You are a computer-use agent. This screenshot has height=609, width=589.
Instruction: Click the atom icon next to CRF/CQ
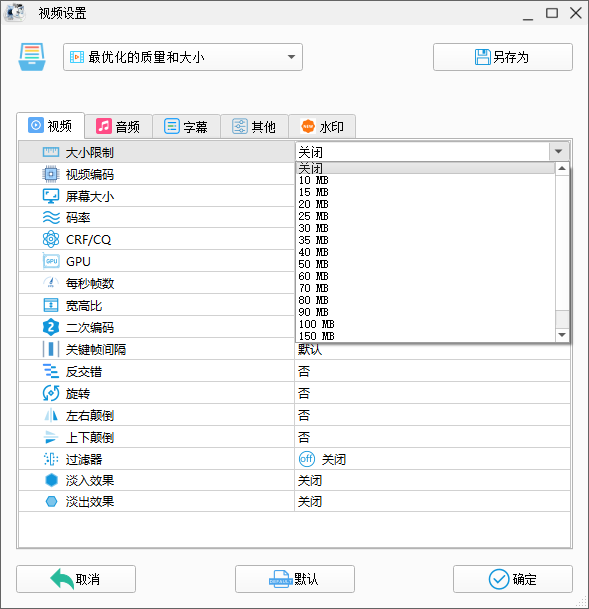click(51, 239)
